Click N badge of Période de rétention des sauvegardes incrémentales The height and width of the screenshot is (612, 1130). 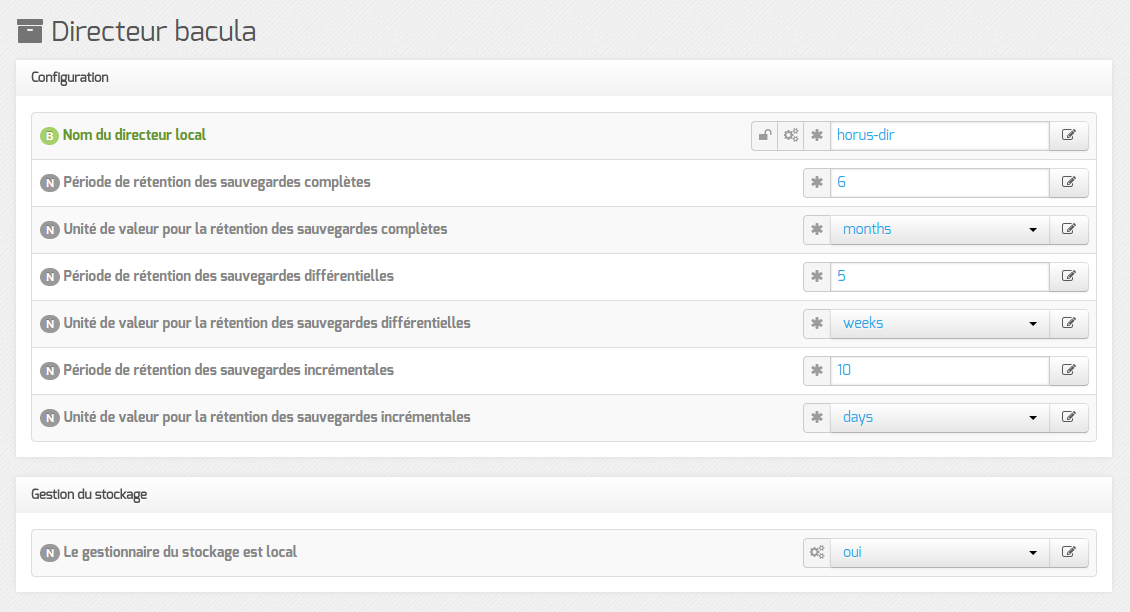pos(49,371)
